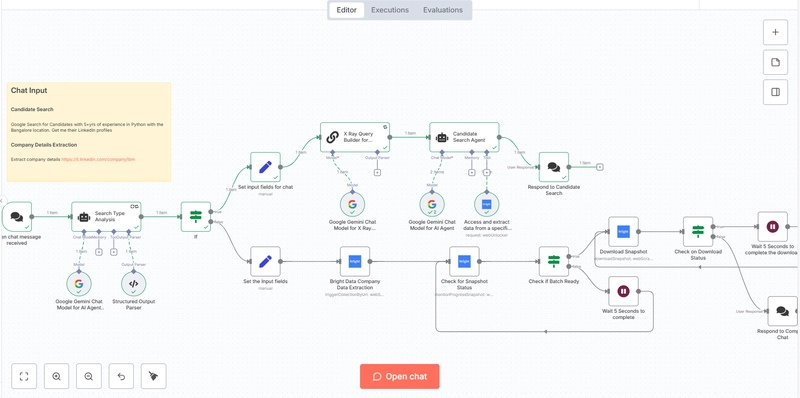The height and width of the screenshot is (398, 800).
Task: Add a sticky note using the note icon
Action: [x=776, y=62]
